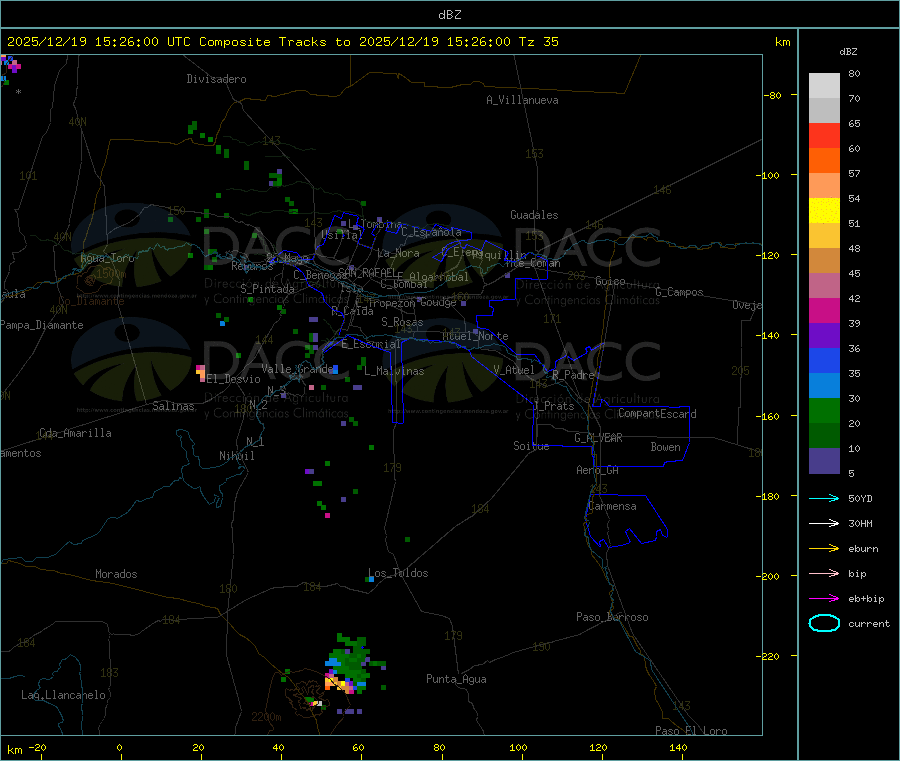
Task: Click the Cda_Amarilla map label
Action: [75, 433]
